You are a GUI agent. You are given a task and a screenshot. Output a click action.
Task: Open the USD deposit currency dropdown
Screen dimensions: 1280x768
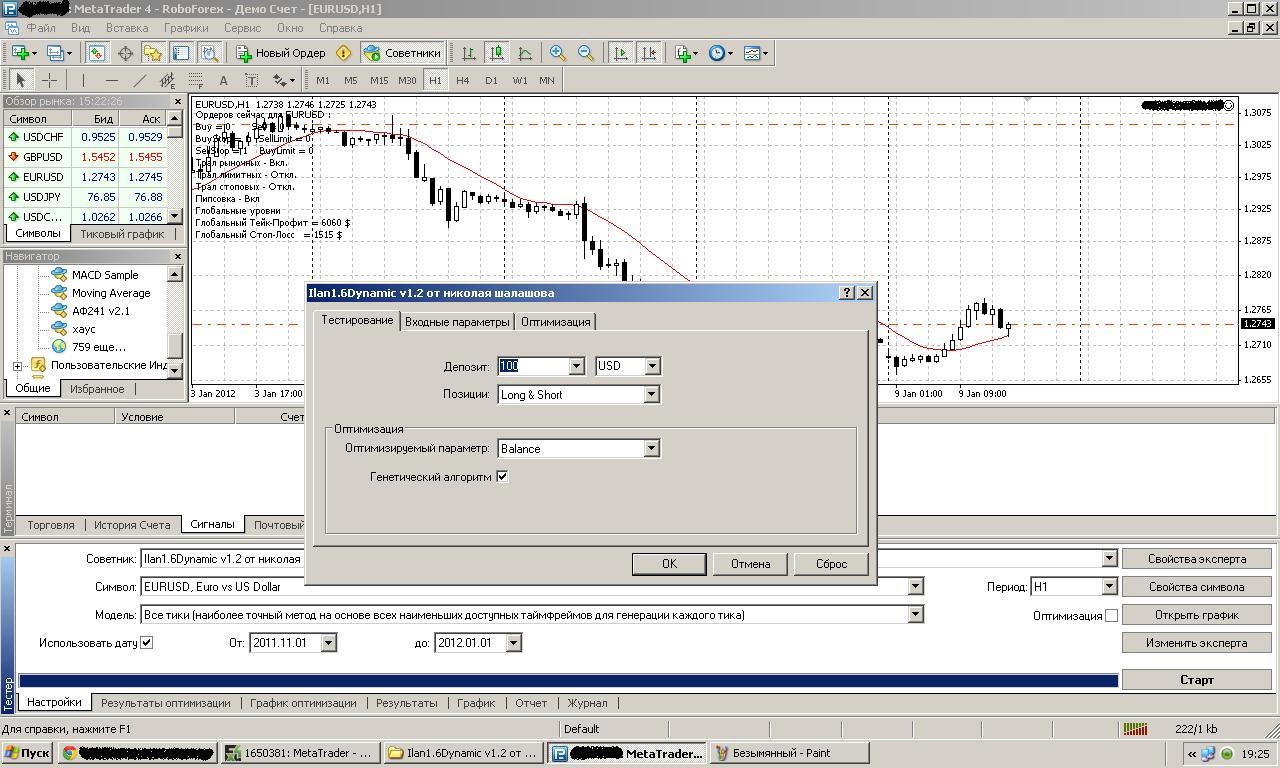[652, 366]
